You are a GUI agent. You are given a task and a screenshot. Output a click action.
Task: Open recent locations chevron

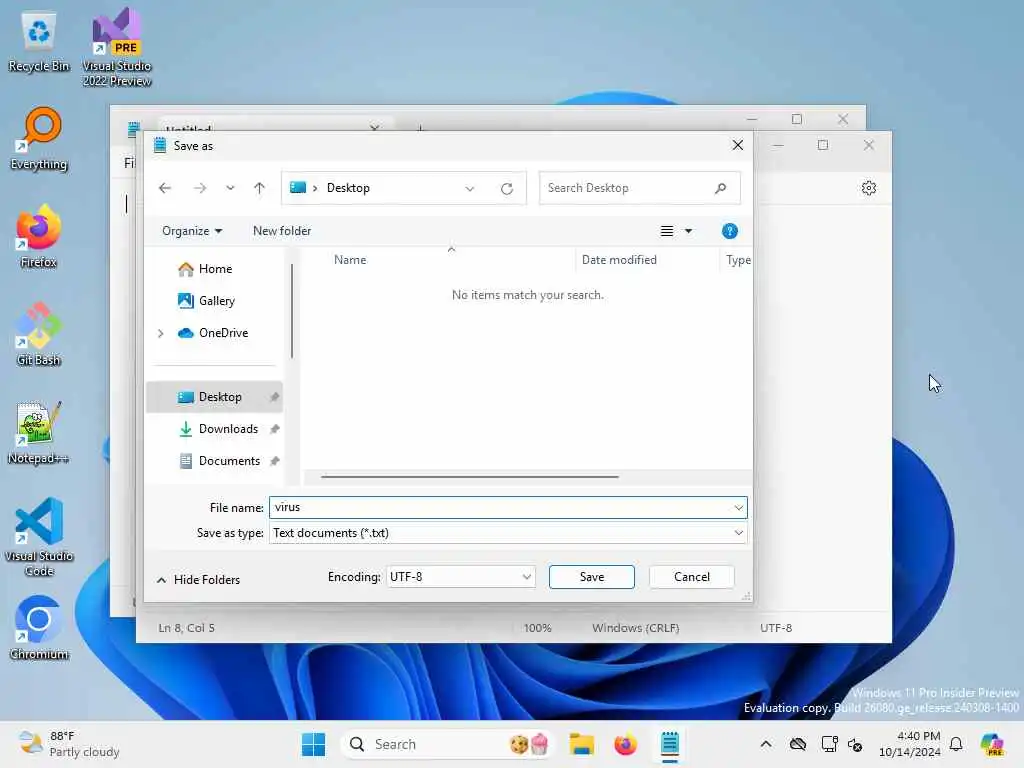[230, 188]
